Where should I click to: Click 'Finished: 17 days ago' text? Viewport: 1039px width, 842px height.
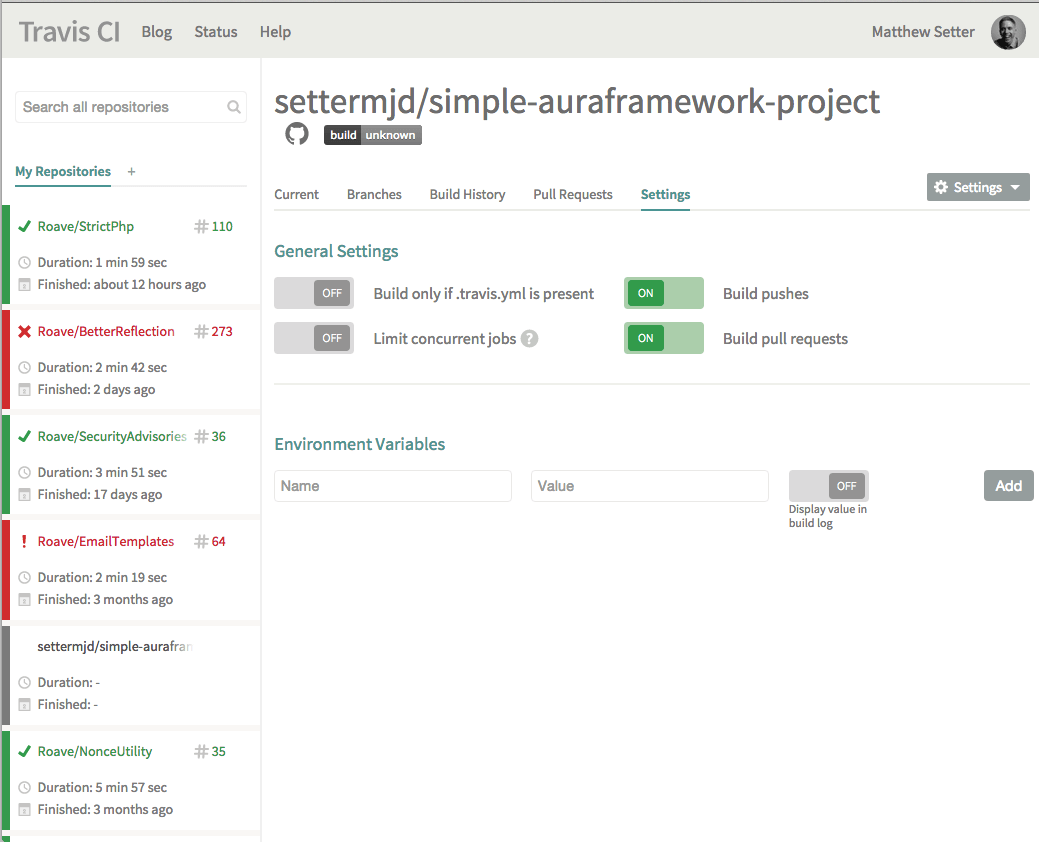99,495
